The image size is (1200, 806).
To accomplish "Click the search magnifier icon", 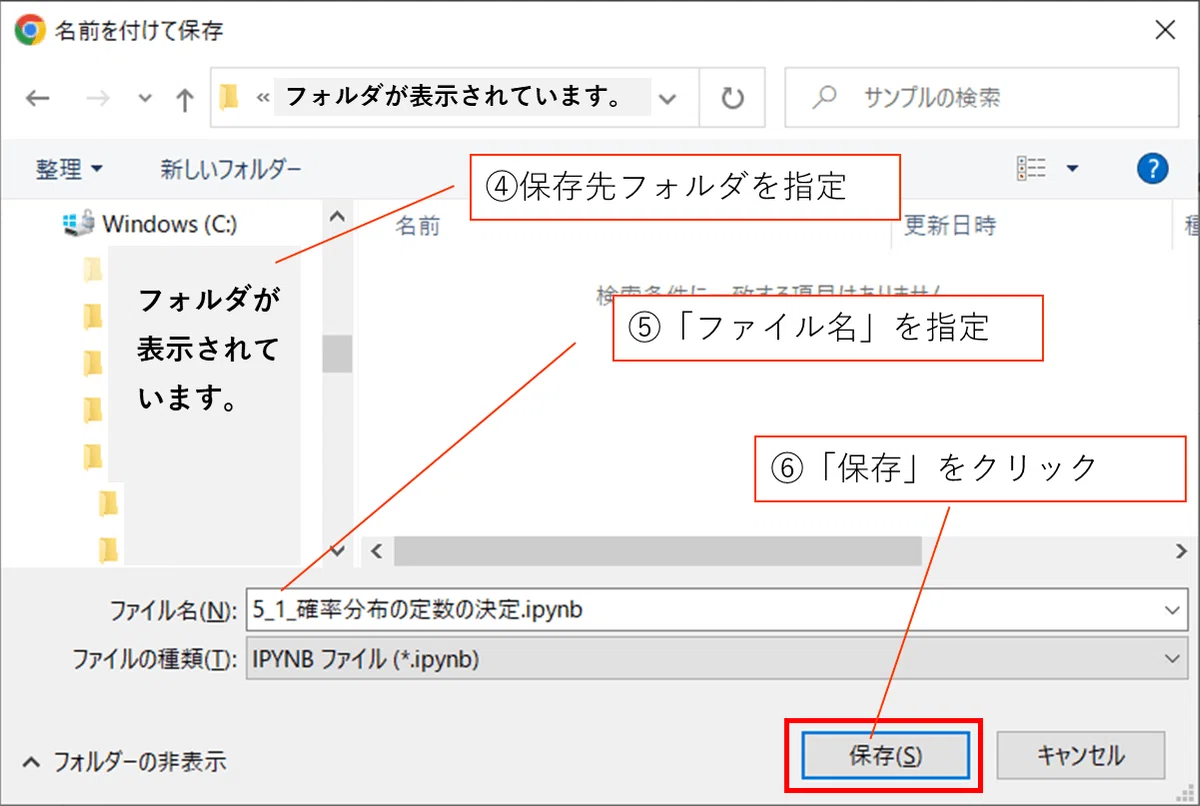I will click(824, 97).
